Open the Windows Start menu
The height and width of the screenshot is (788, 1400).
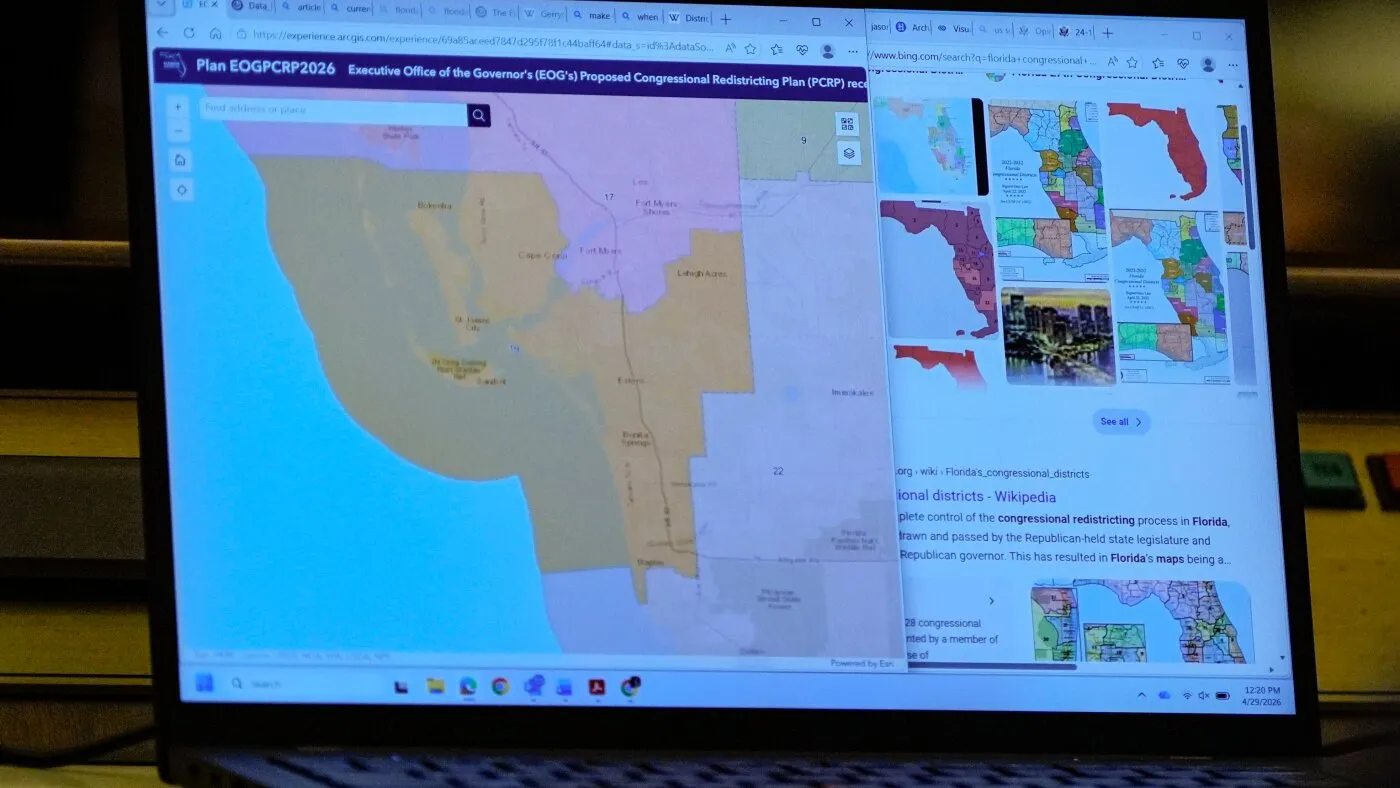(x=204, y=683)
